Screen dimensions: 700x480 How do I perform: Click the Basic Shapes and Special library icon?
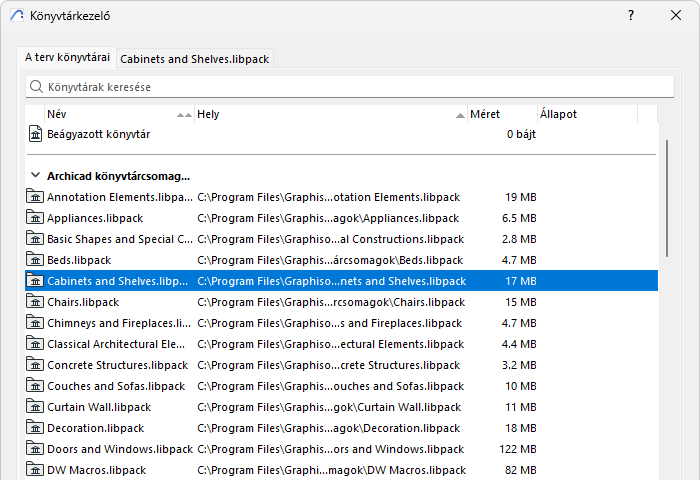point(35,238)
